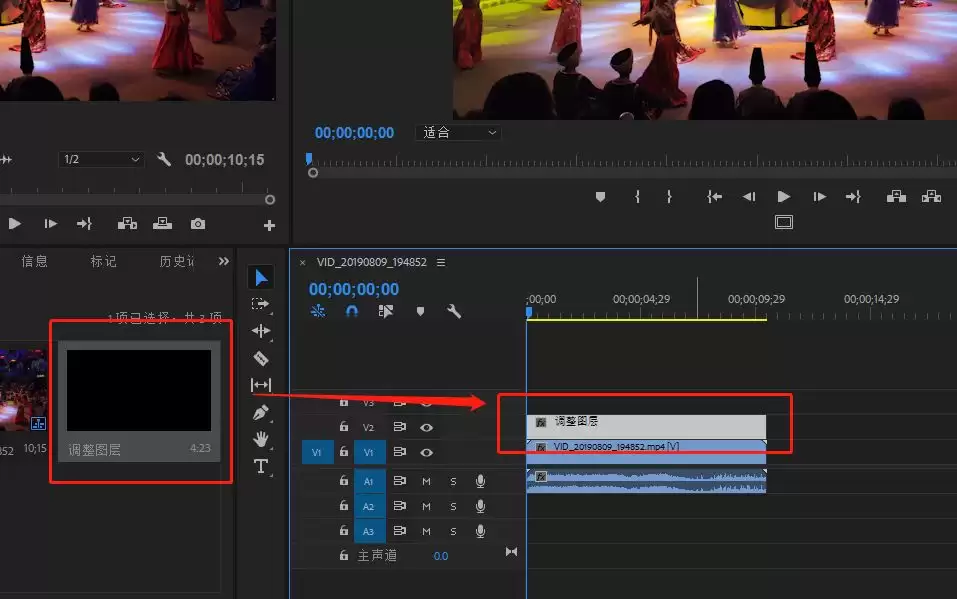
Task: Mute the A2 audio track
Action: [x=426, y=507]
